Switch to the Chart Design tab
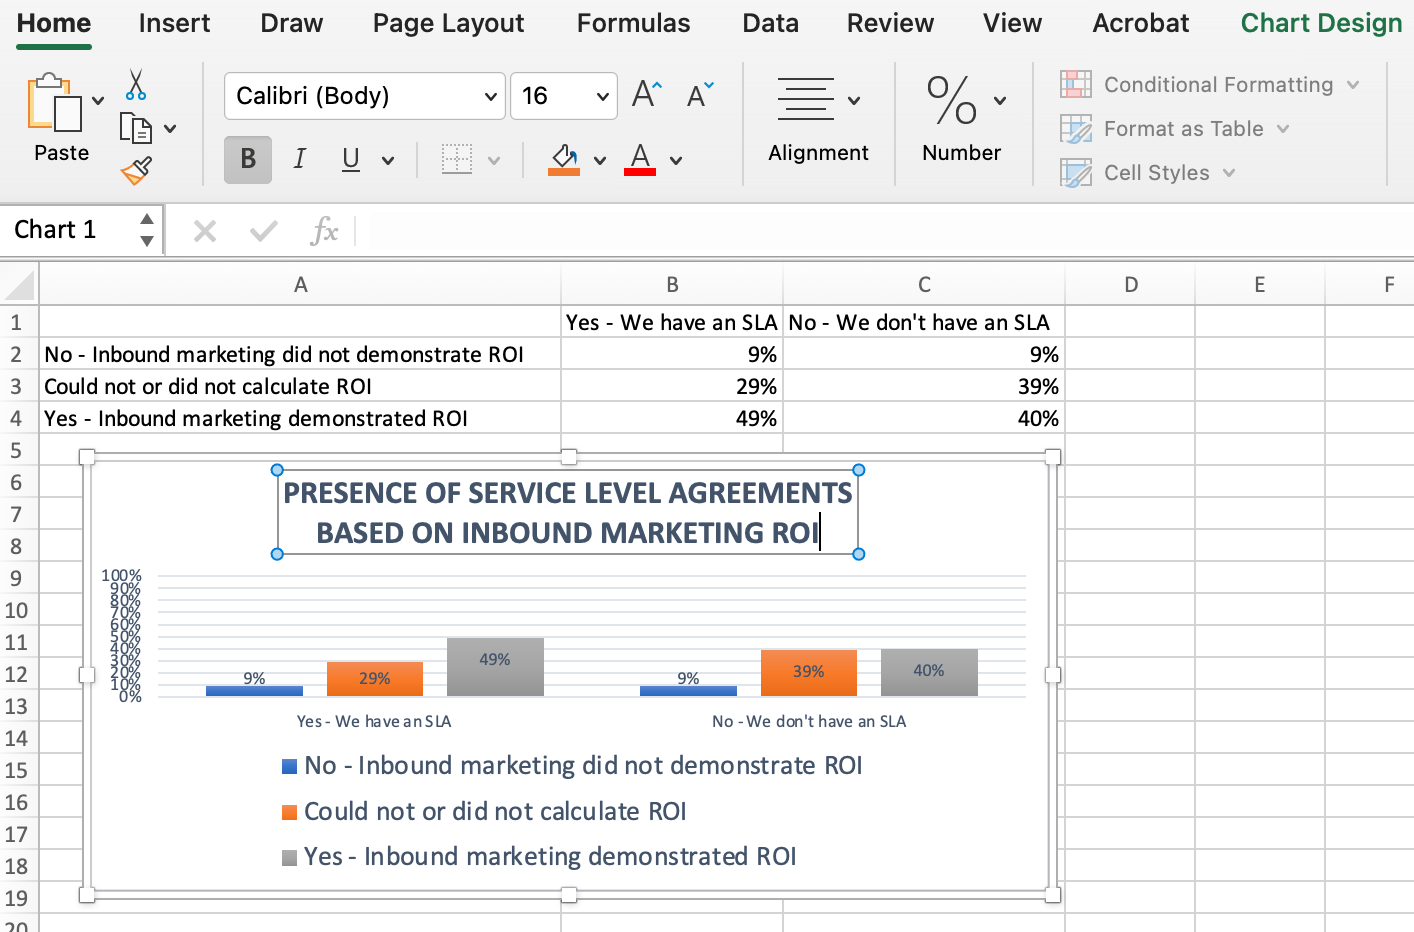Viewport: 1414px width, 932px height. pos(1322,23)
